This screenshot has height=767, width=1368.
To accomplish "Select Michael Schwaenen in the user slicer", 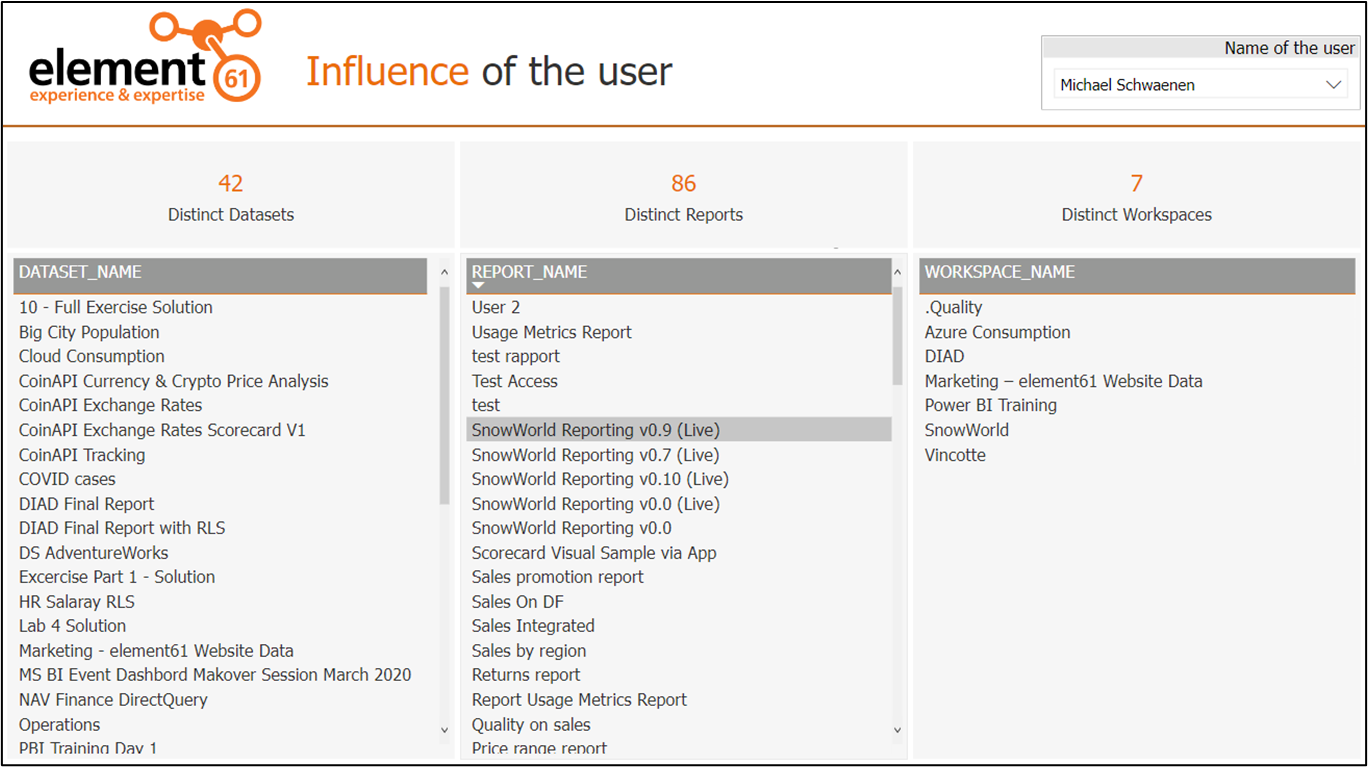I will [x=1130, y=85].
